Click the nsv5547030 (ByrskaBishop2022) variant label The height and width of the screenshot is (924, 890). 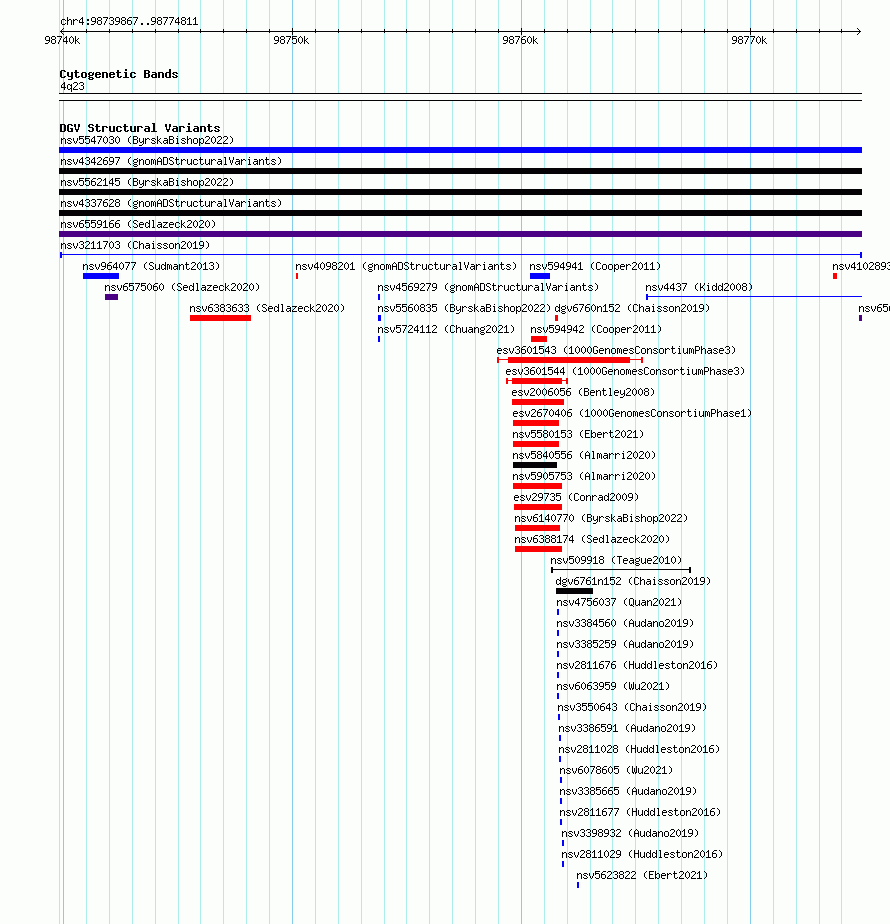click(147, 140)
